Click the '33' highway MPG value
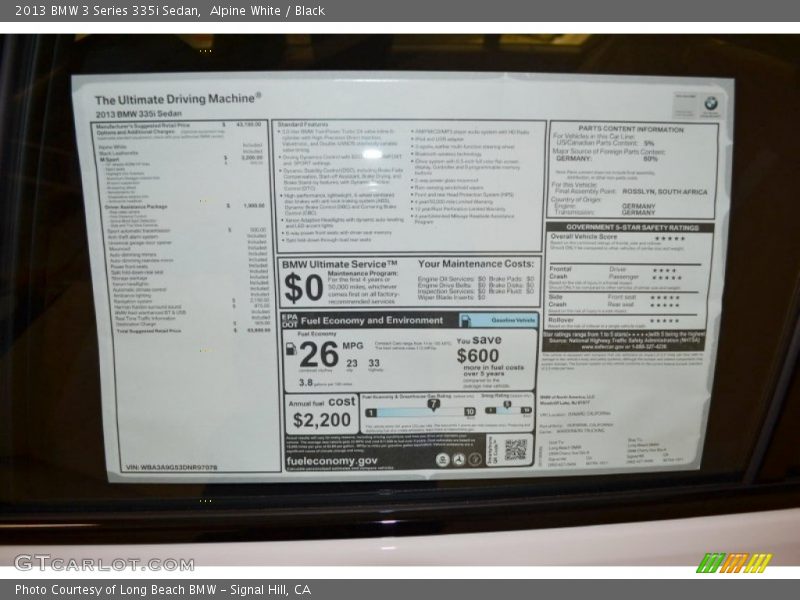This screenshot has height=600, width=800. tap(374, 363)
